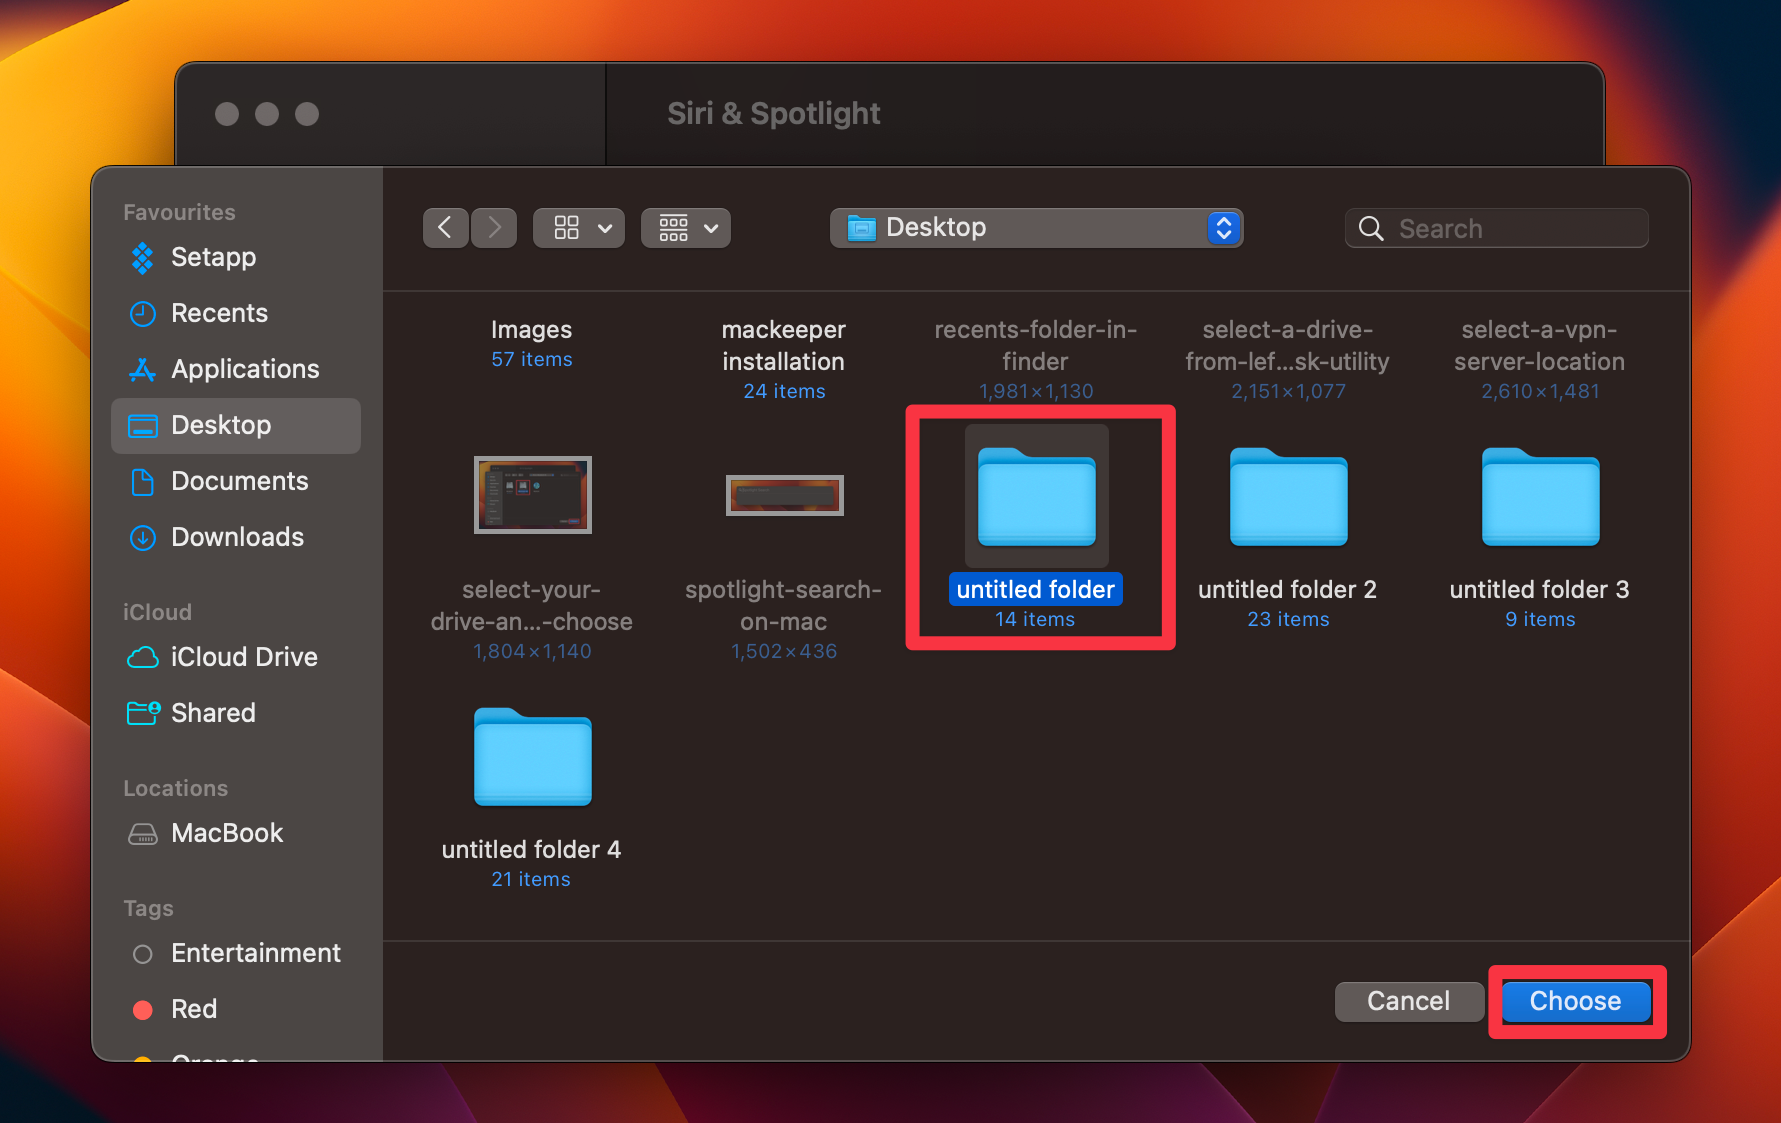The width and height of the screenshot is (1781, 1123).
Task: Select the MacBook location
Action: click(227, 833)
